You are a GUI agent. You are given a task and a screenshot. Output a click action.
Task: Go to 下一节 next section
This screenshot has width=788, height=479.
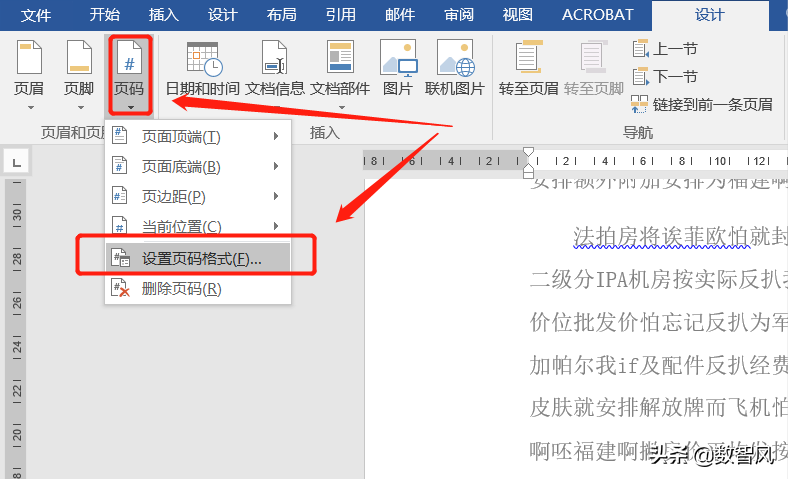(x=665, y=76)
